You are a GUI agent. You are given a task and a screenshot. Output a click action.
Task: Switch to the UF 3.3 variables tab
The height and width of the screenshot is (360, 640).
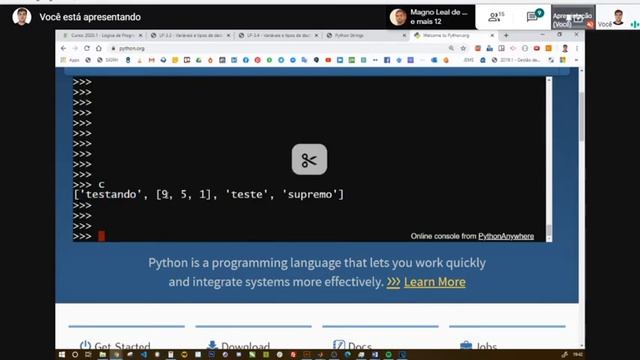click(x=190, y=36)
